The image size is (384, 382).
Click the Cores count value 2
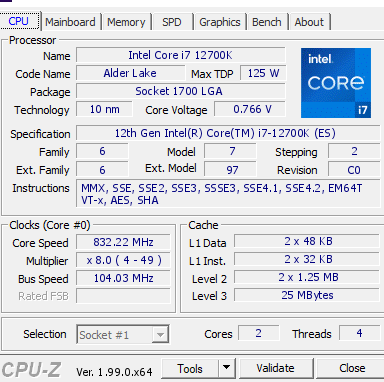pos(259,333)
